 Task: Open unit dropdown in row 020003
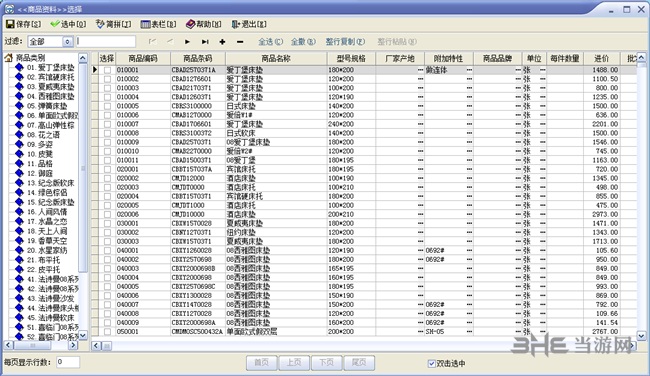(543, 187)
